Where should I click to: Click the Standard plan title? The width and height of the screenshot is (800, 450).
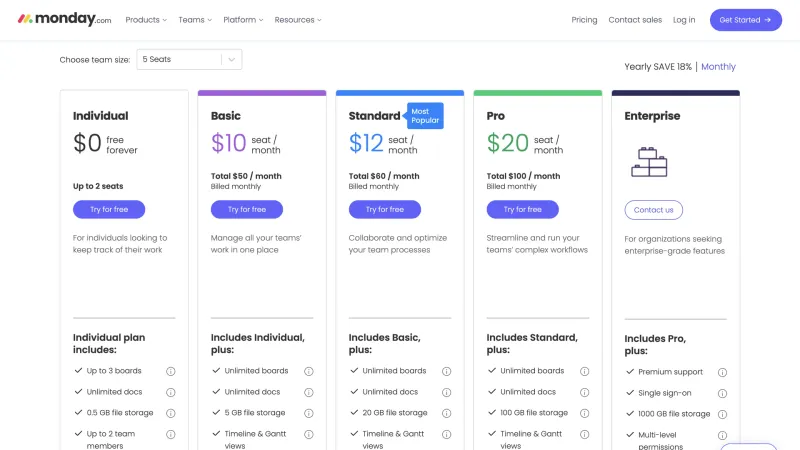pos(374,116)
